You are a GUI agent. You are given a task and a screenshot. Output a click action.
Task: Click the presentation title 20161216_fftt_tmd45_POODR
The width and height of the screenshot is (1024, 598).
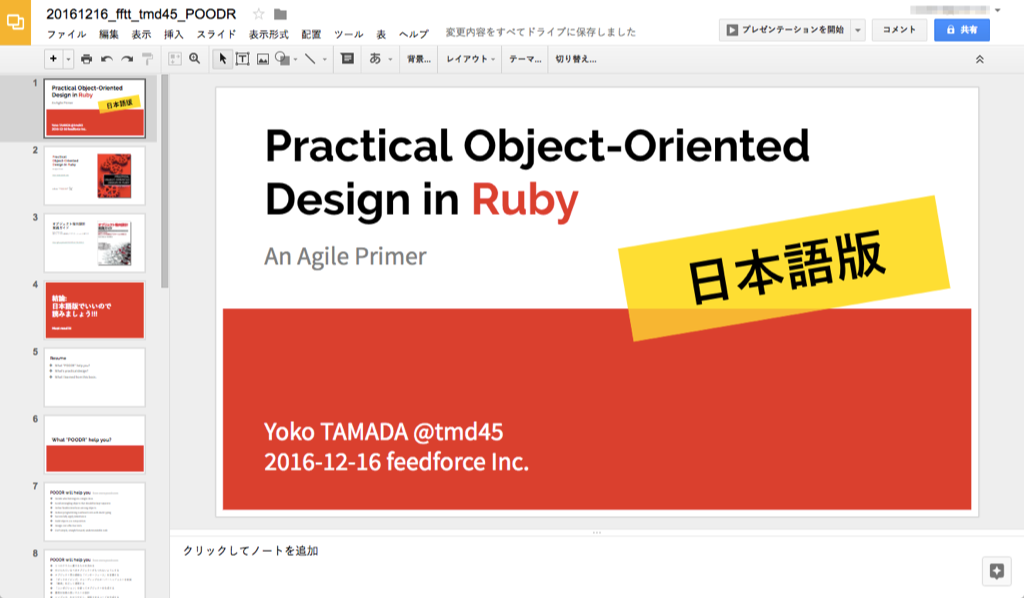point(141,14)
